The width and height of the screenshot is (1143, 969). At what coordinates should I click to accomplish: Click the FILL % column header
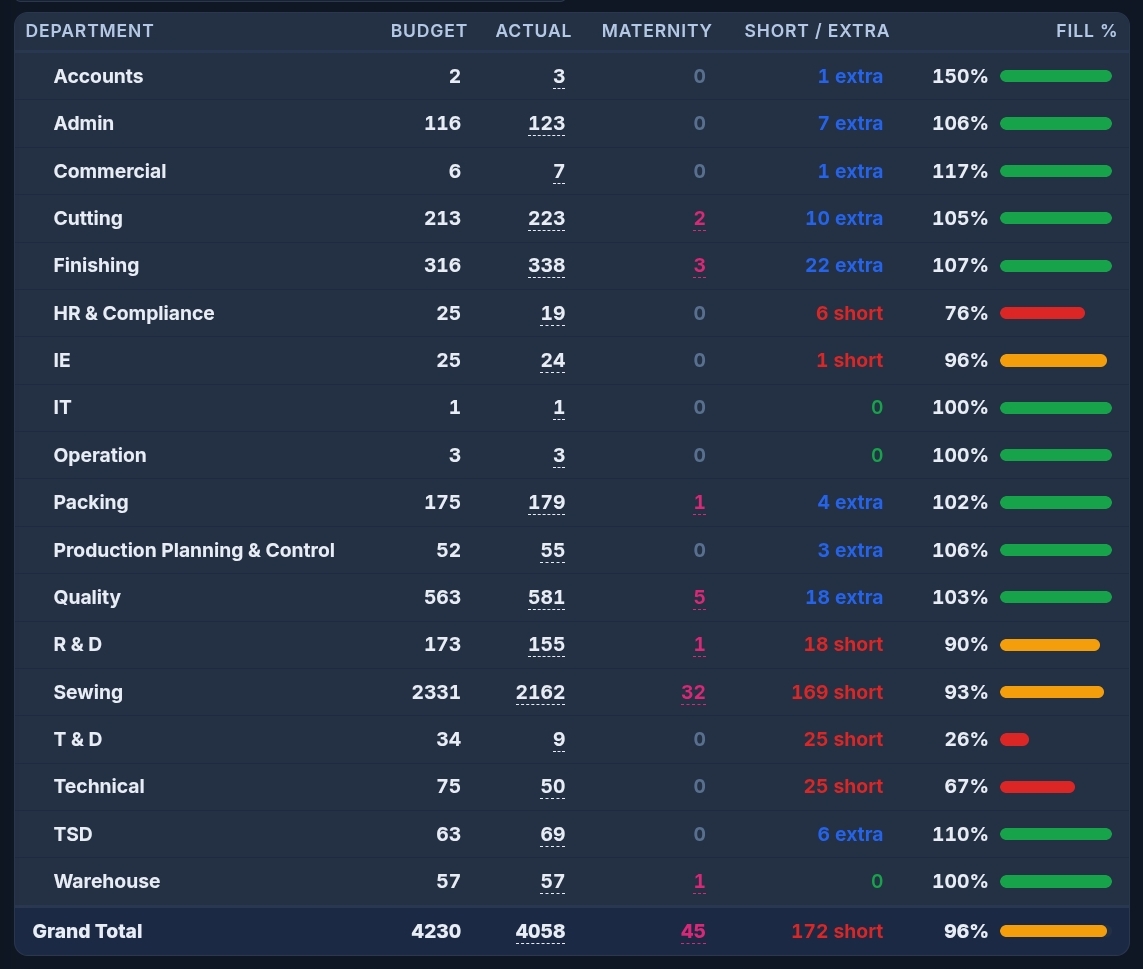click(x=1086, y=31)
